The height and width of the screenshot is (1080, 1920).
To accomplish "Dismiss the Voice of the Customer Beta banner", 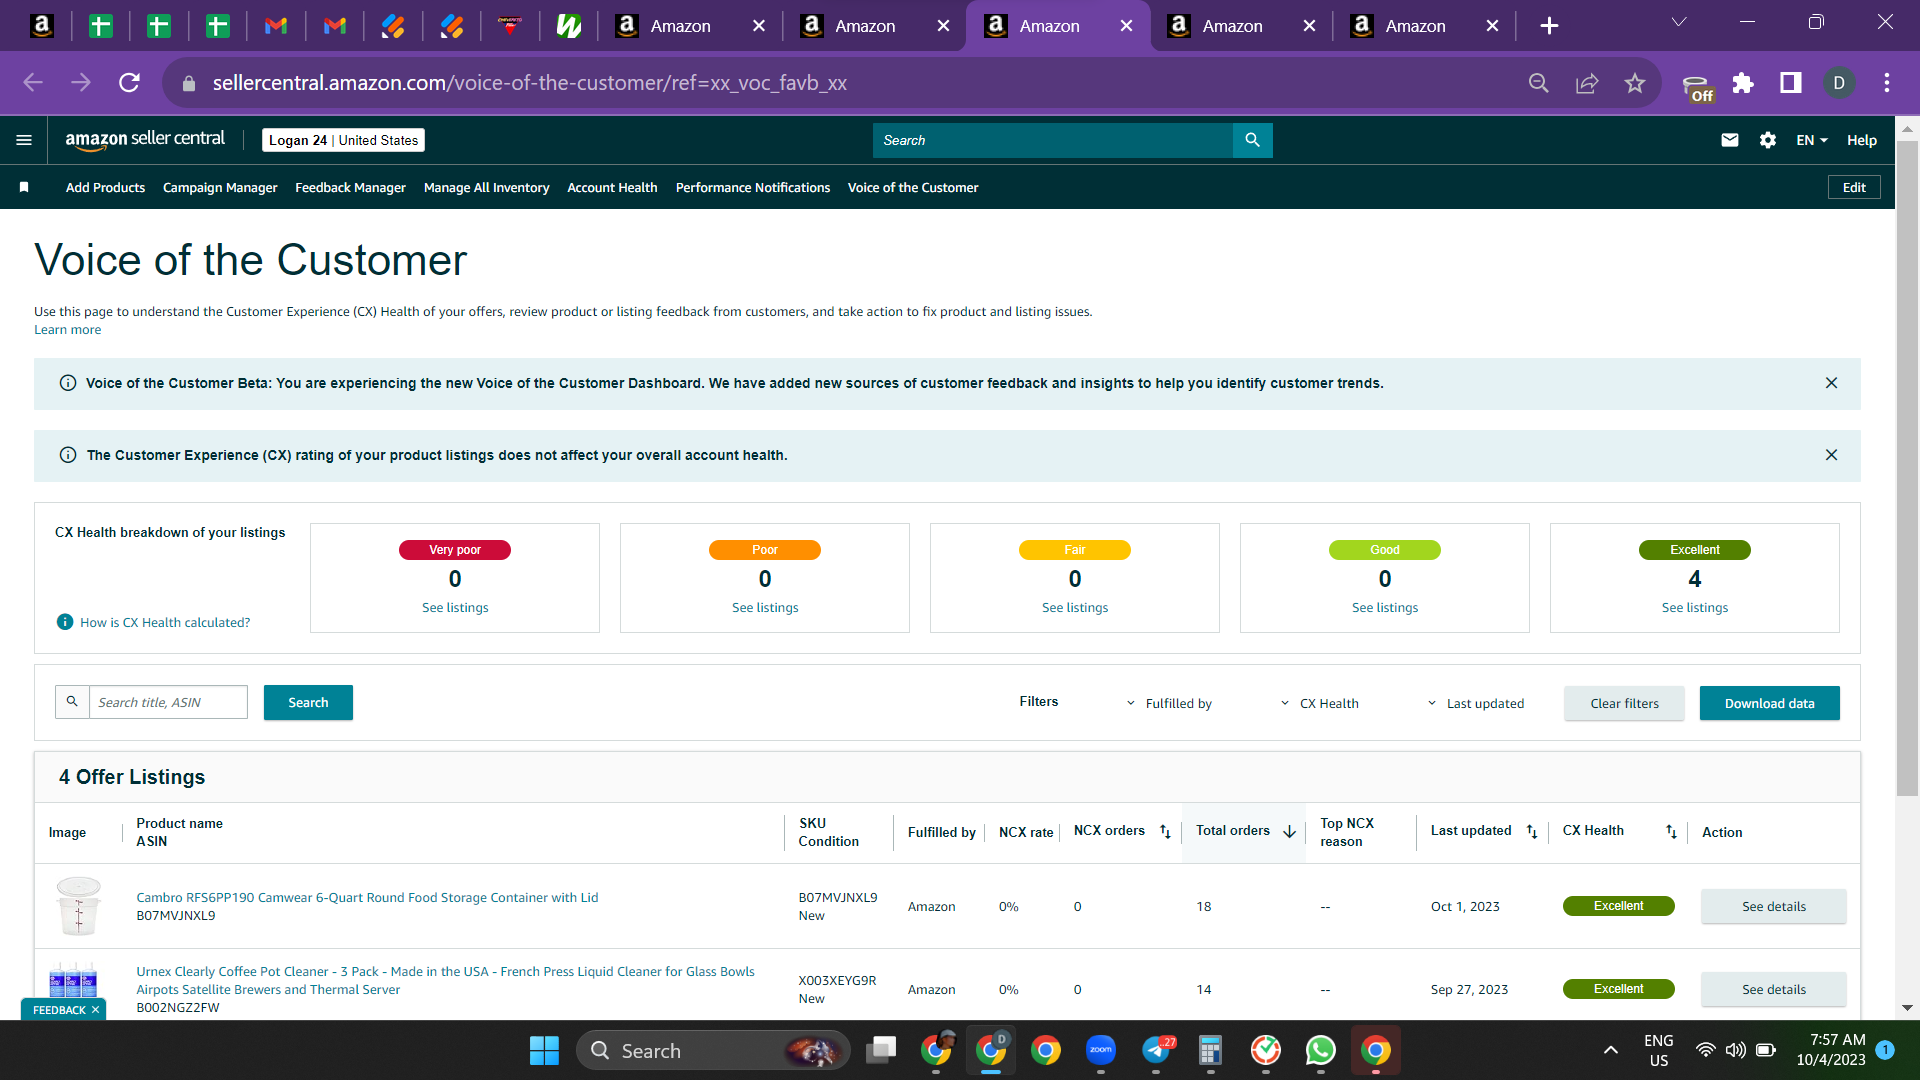I will tap(1831, 383).
